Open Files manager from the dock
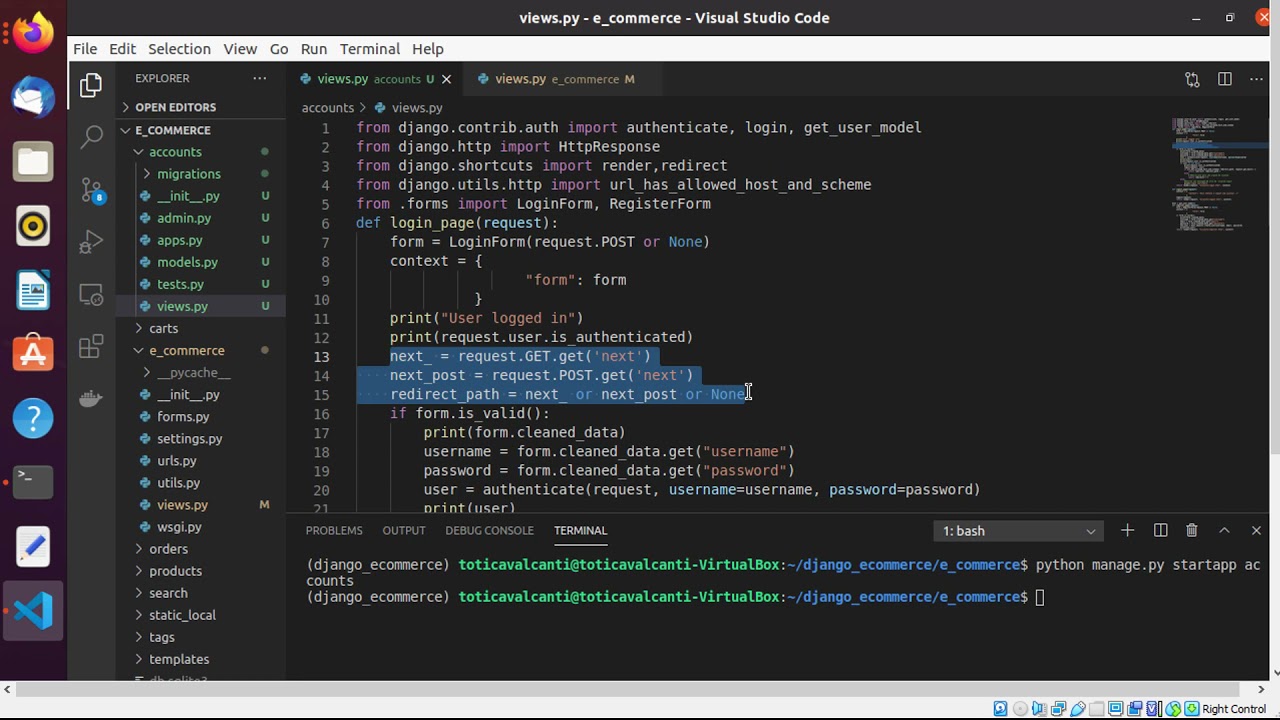The width and height of the screenshot is (1280, 720). coord(33,161)
